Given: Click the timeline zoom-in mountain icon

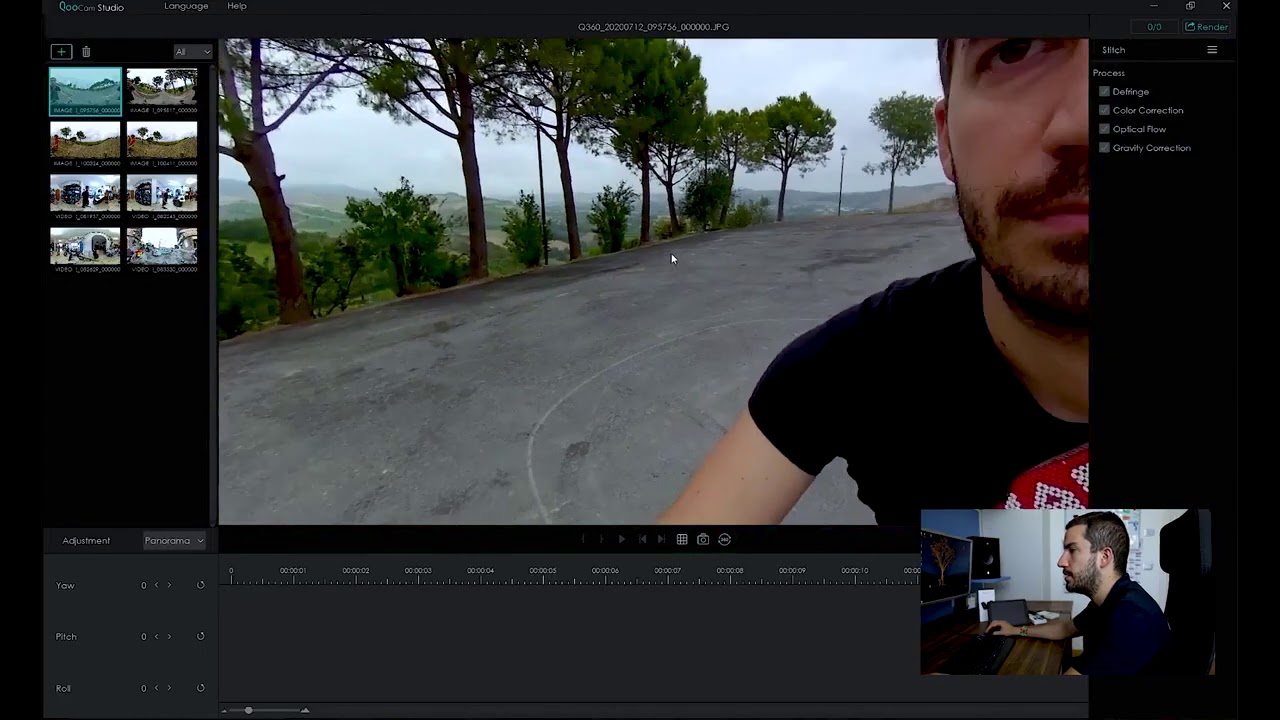Looking at the screenshot, I should 305,710.
